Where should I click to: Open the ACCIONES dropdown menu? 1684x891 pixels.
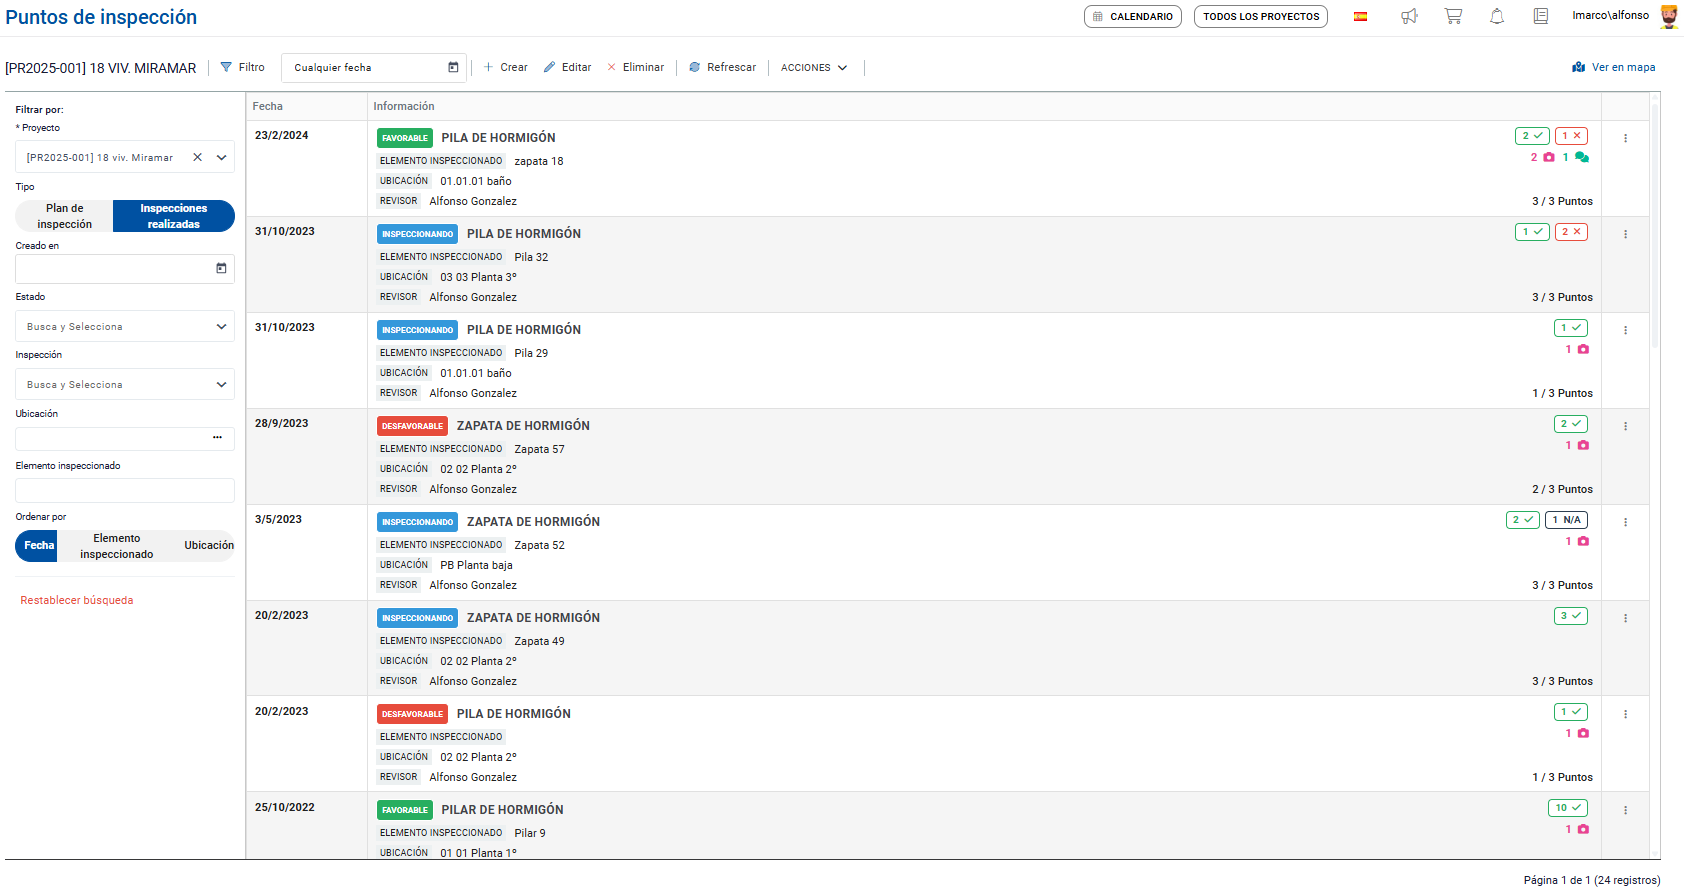pos(814,68)
